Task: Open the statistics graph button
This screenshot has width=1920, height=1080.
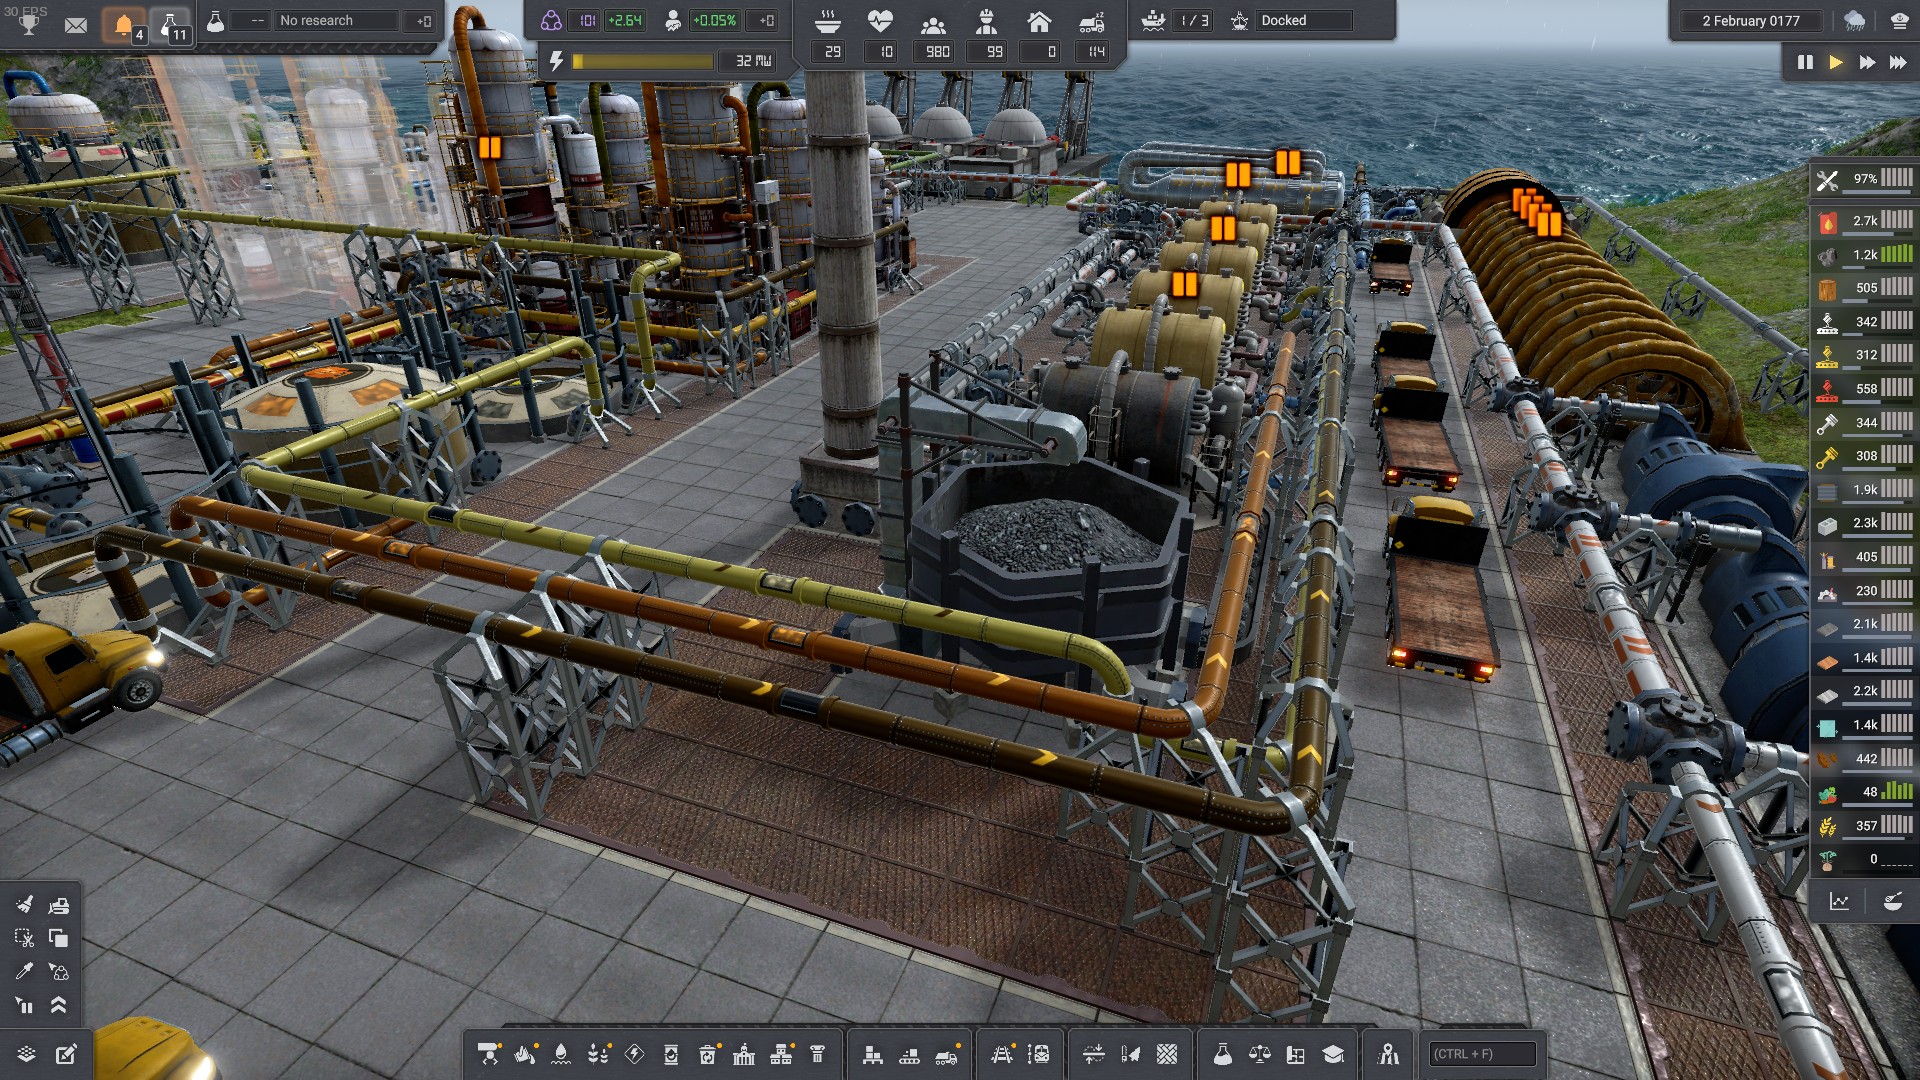Action: pyautogui.click(x=1840, y=902)
